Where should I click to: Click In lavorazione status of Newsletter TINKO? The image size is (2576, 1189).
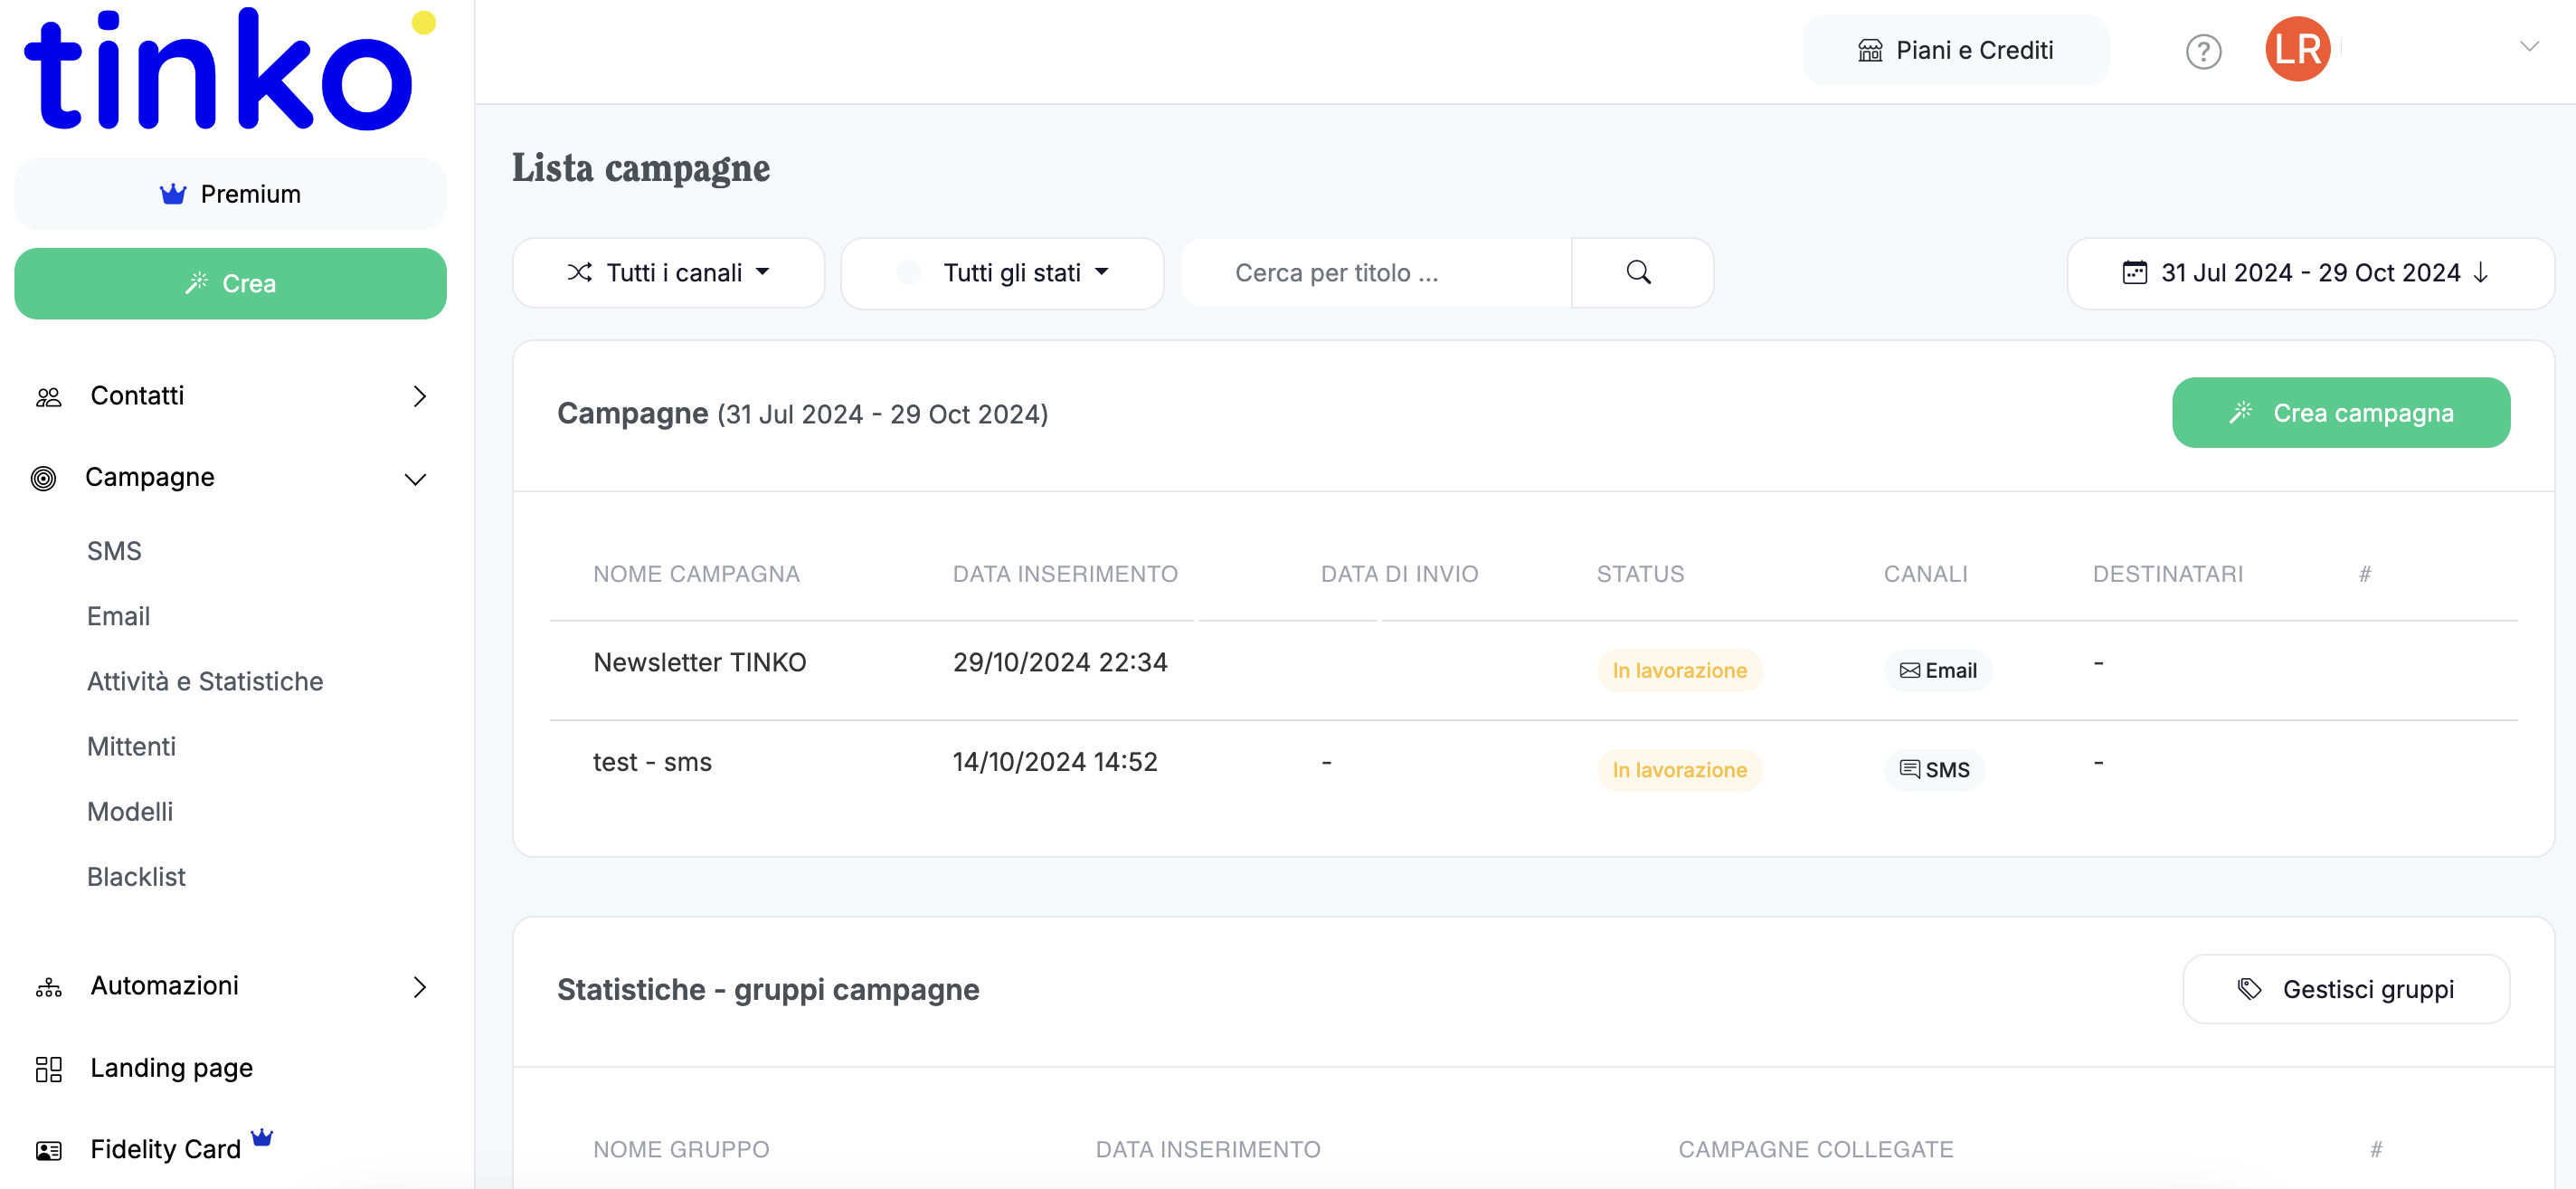point(1679,670)
